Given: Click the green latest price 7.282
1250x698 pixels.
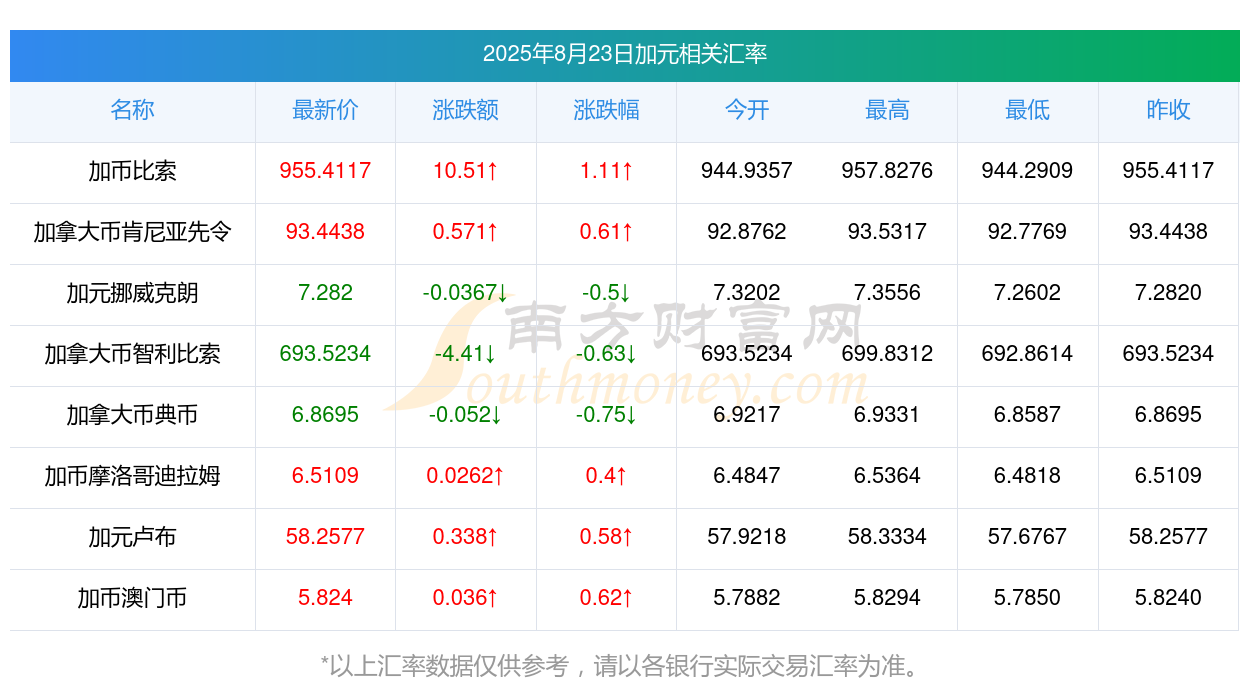Looking at the screenshot, I should pyautogui.click(x=325, y=293).
